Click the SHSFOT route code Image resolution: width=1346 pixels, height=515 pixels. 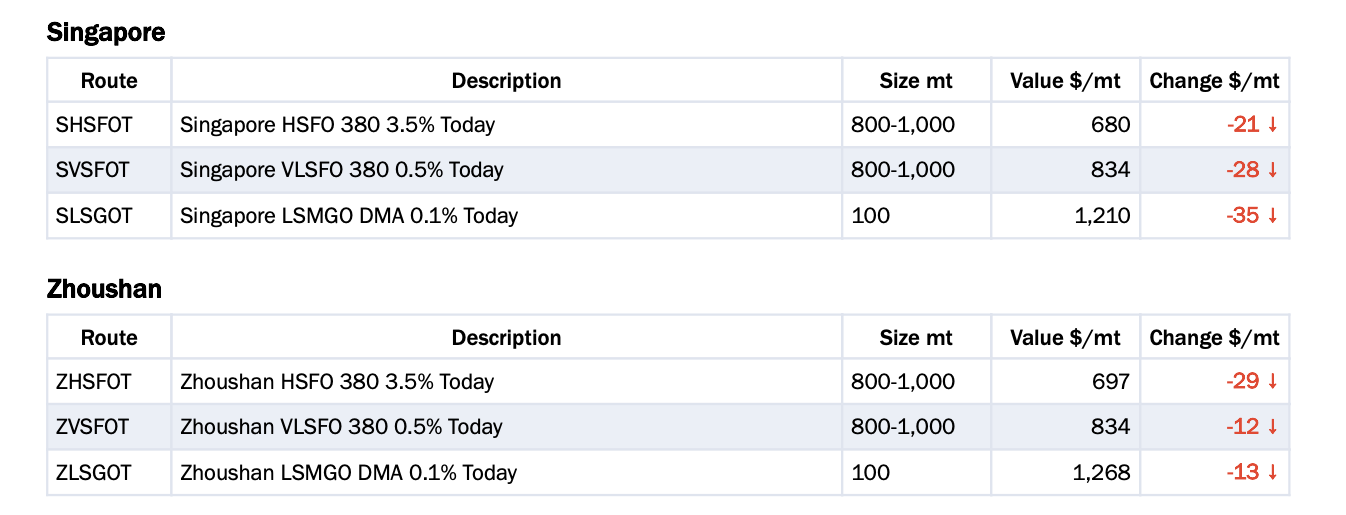94,125
